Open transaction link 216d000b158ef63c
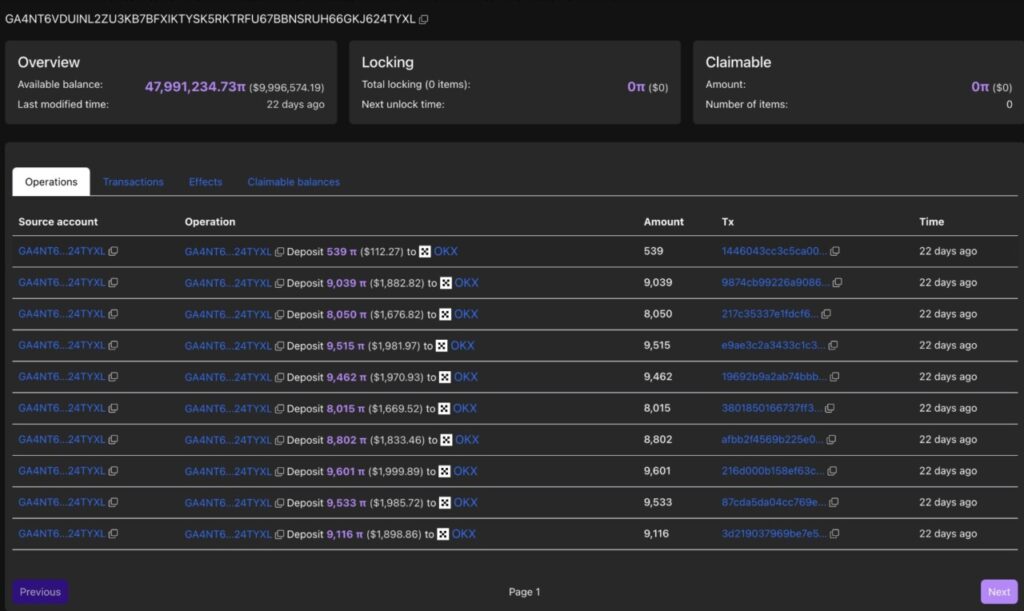The image size is (1024, 611). pyautogui.click(x=773, y=471)
